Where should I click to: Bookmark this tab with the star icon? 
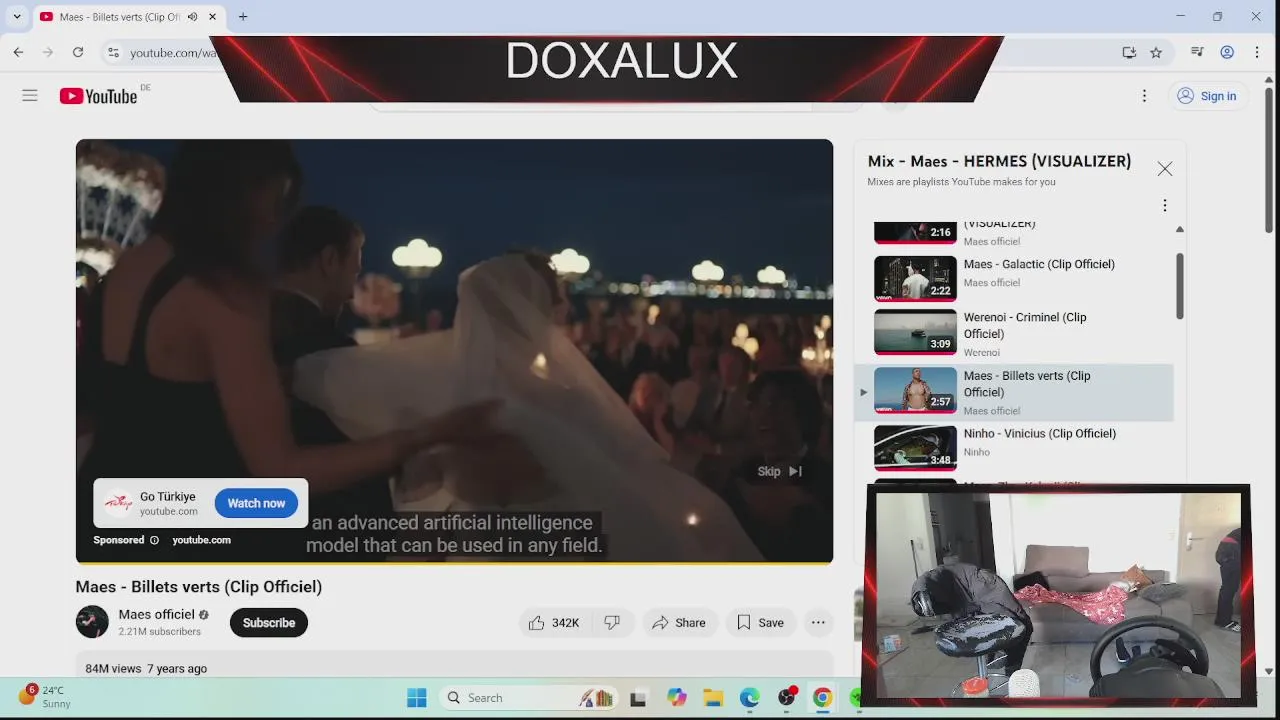pyautogui.click(x=1156, y=52)
